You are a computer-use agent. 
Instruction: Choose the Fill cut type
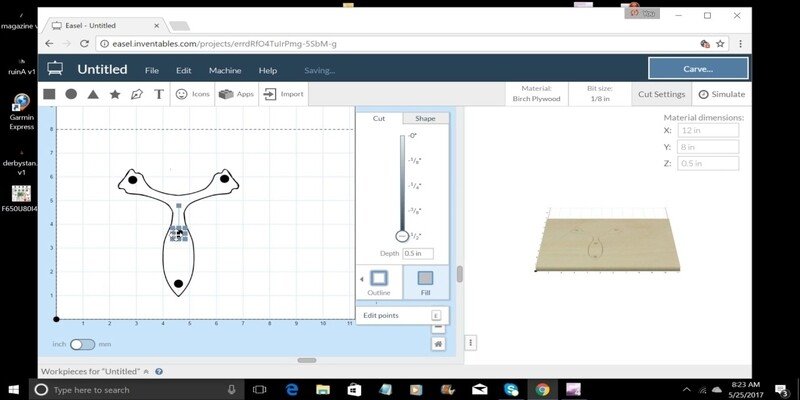point(426,282)
